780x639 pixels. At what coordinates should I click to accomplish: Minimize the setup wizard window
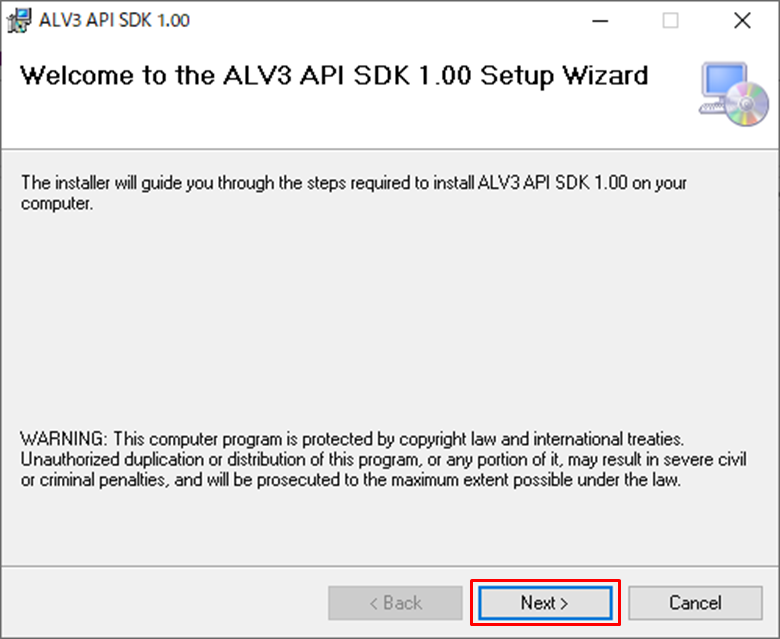point(600,20)
